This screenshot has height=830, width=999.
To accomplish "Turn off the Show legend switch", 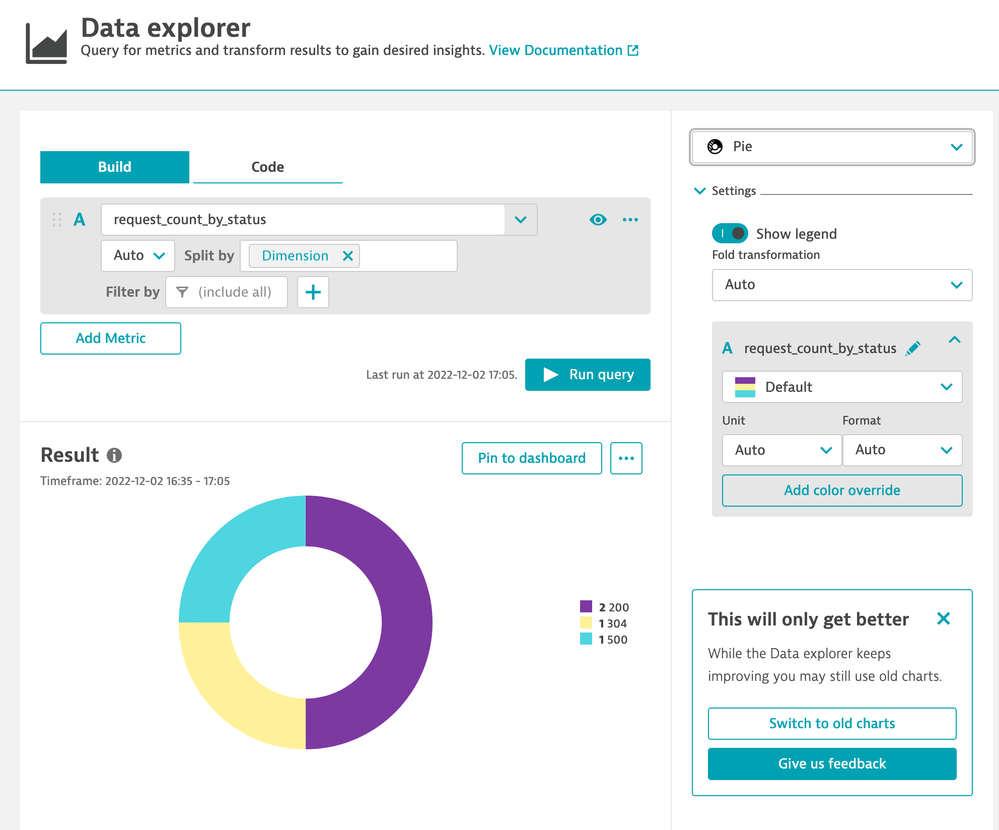I will pyautogui.click(x=730, y=233).
